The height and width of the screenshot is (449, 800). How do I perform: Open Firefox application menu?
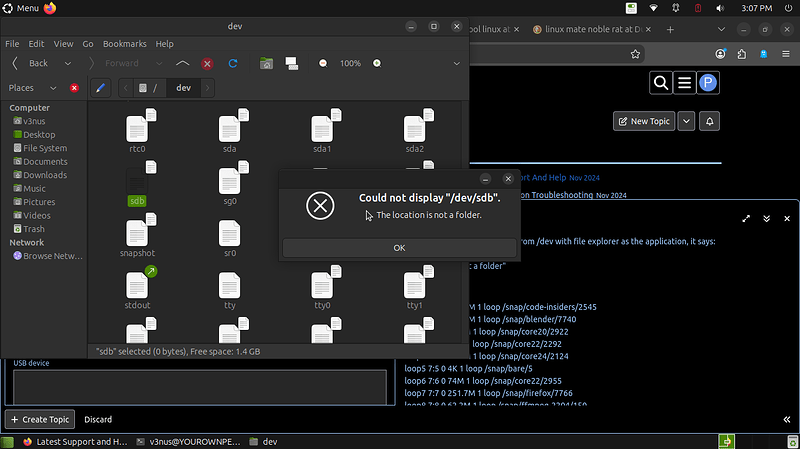(x=786, y=54)
